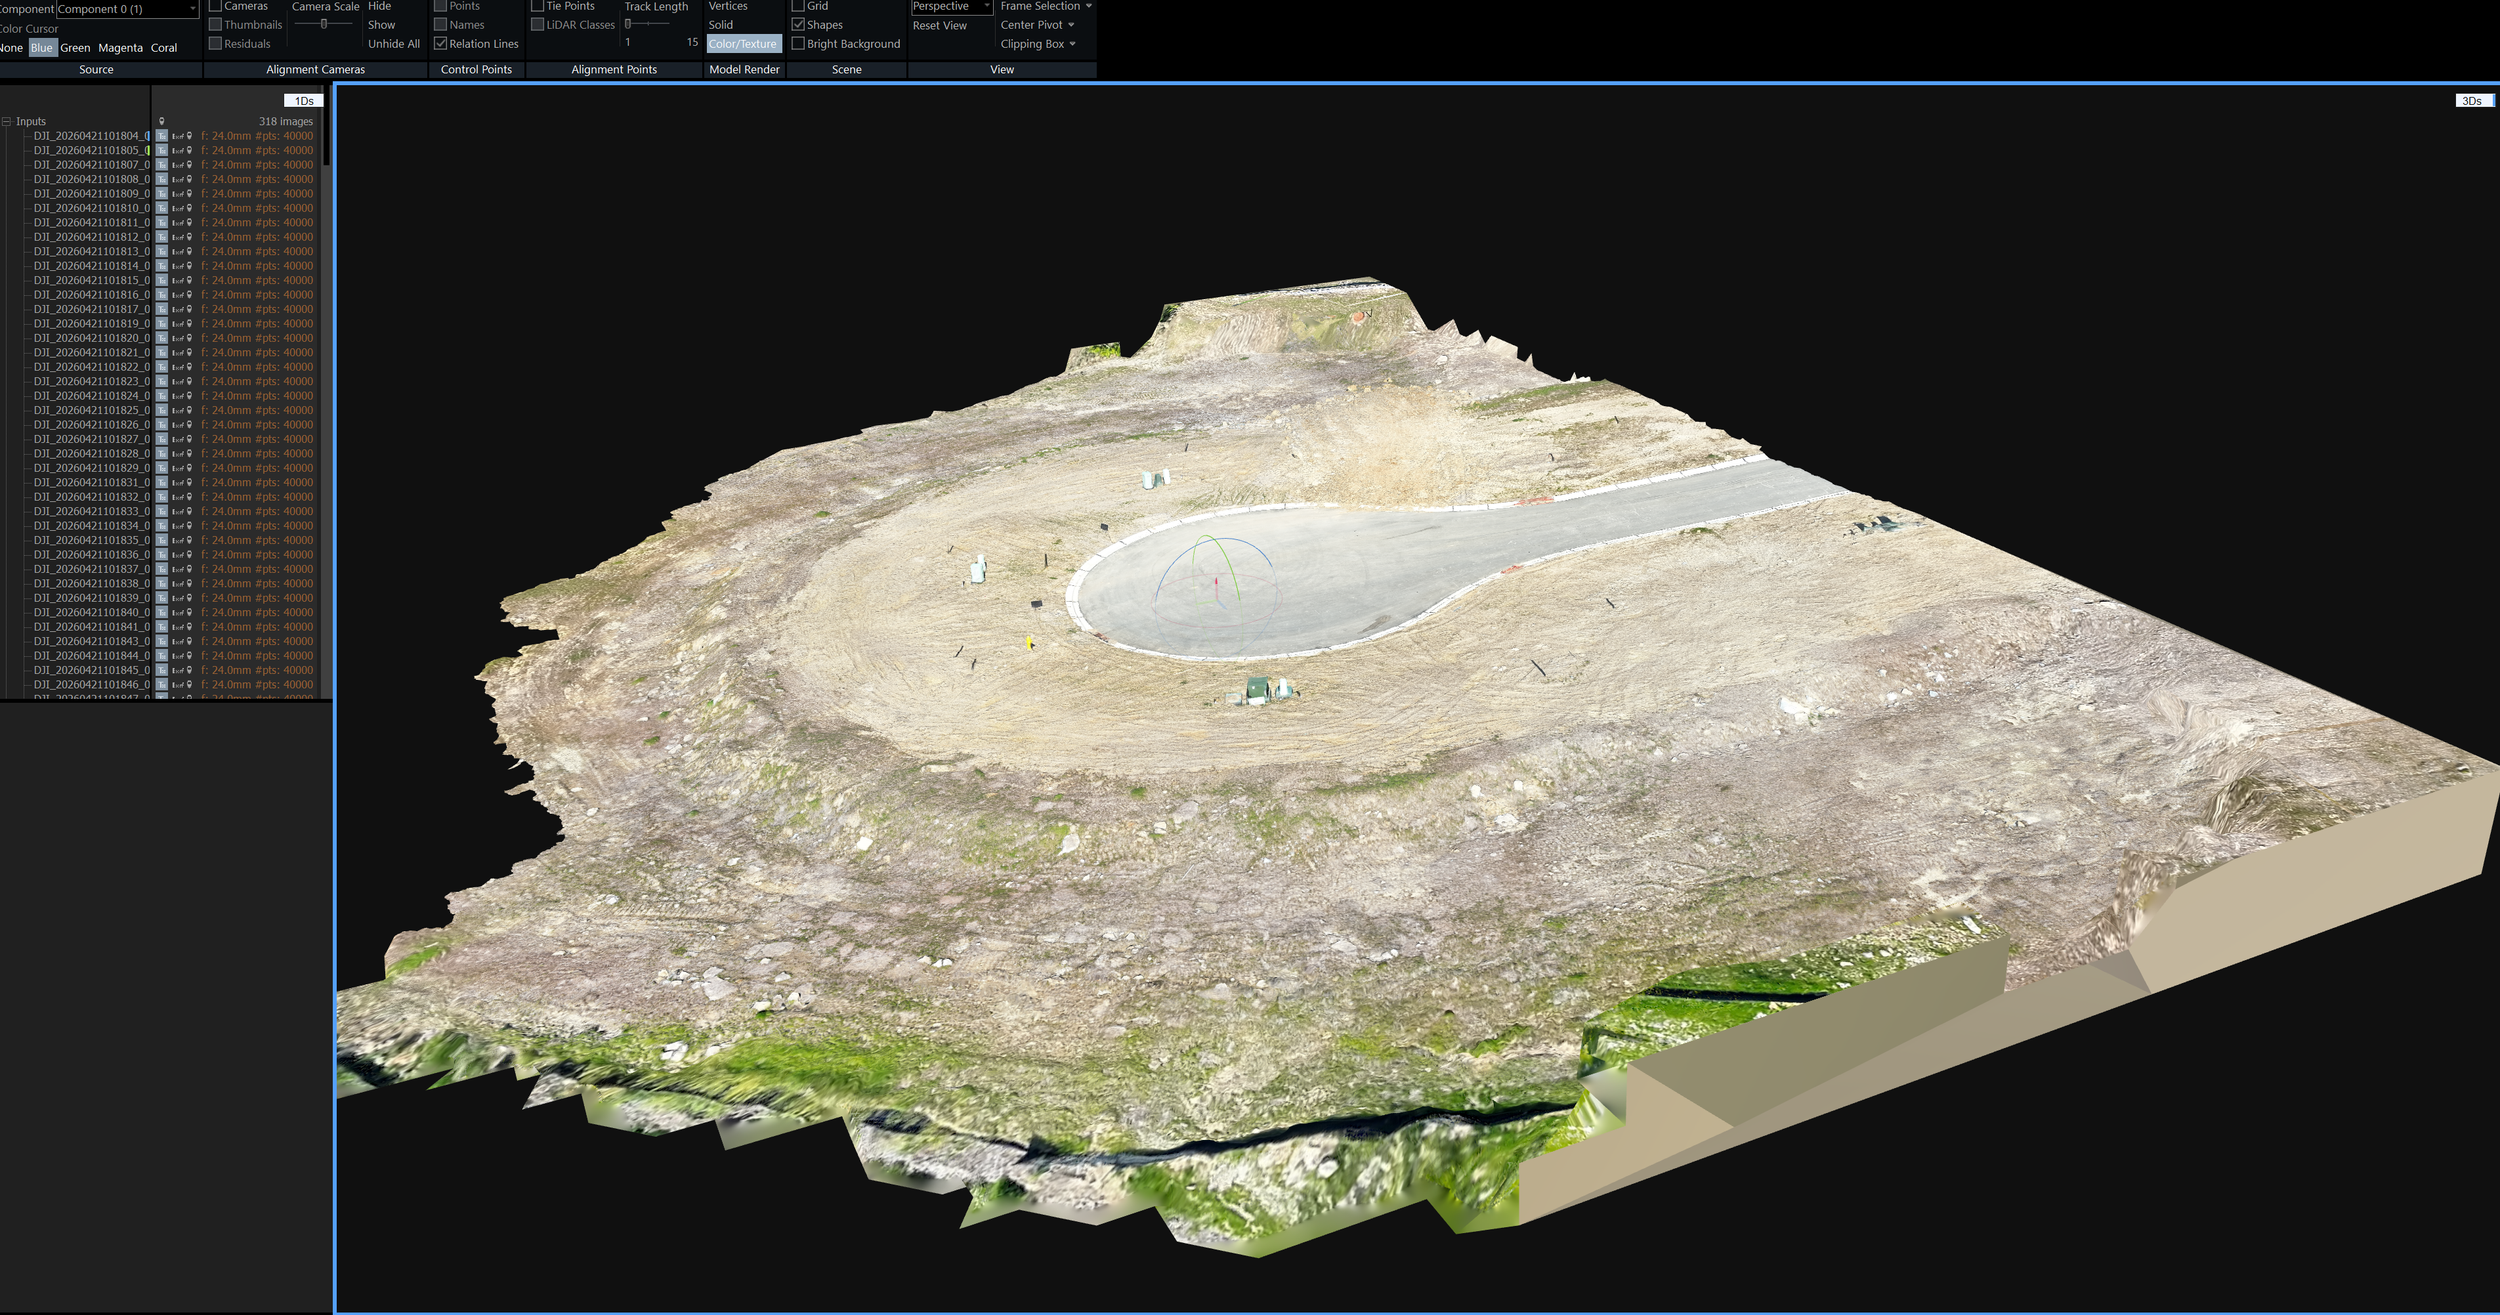2500x1315 pixels.
Task: Click the GPS pin icon for DJI_20260421101816_0
Action: [x=189, y=295]
